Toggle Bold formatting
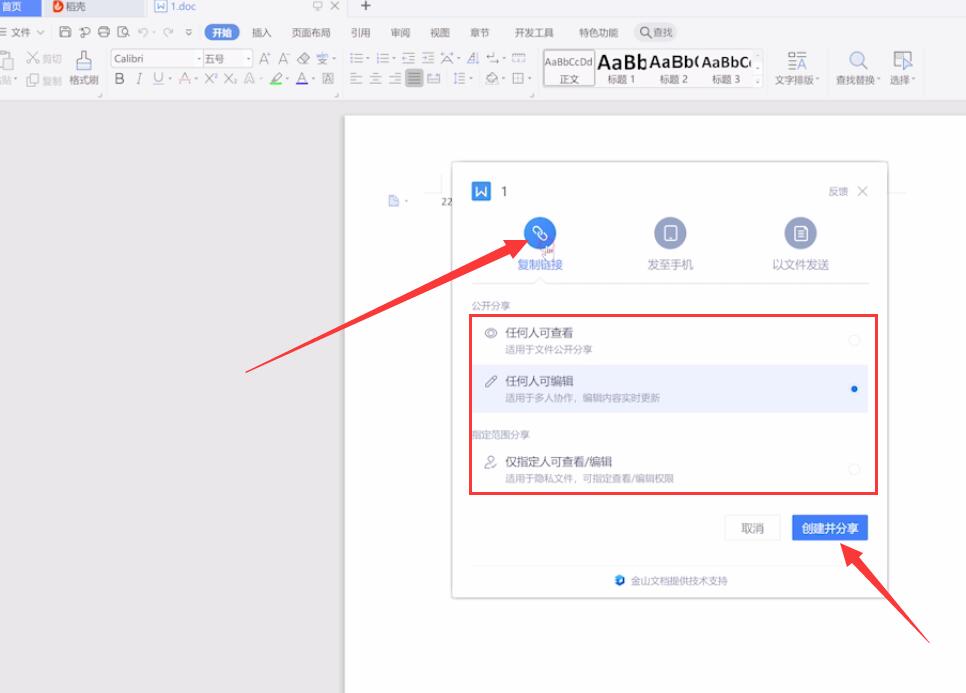This screenshot has width=966, height=693. coord(120,79)
